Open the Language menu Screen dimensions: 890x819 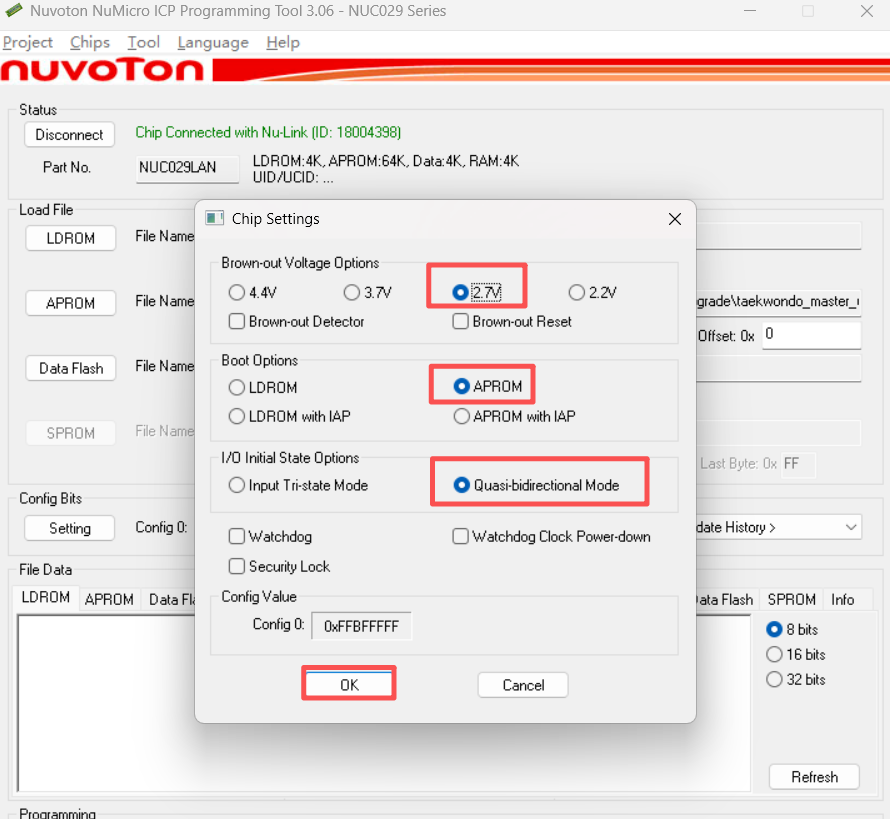click(213, 42)
